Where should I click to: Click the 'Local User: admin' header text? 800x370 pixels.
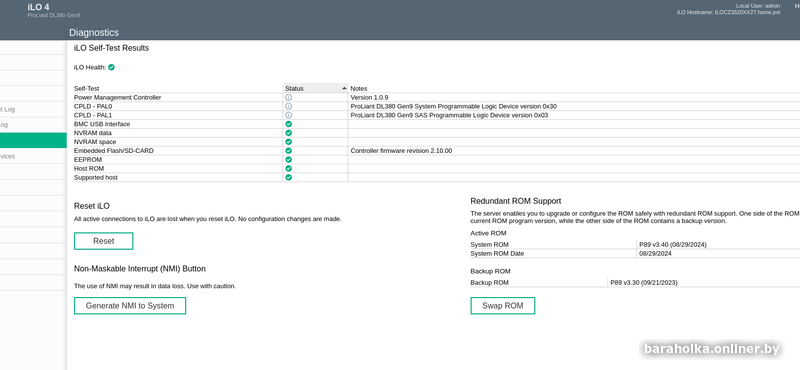[758, 5]
